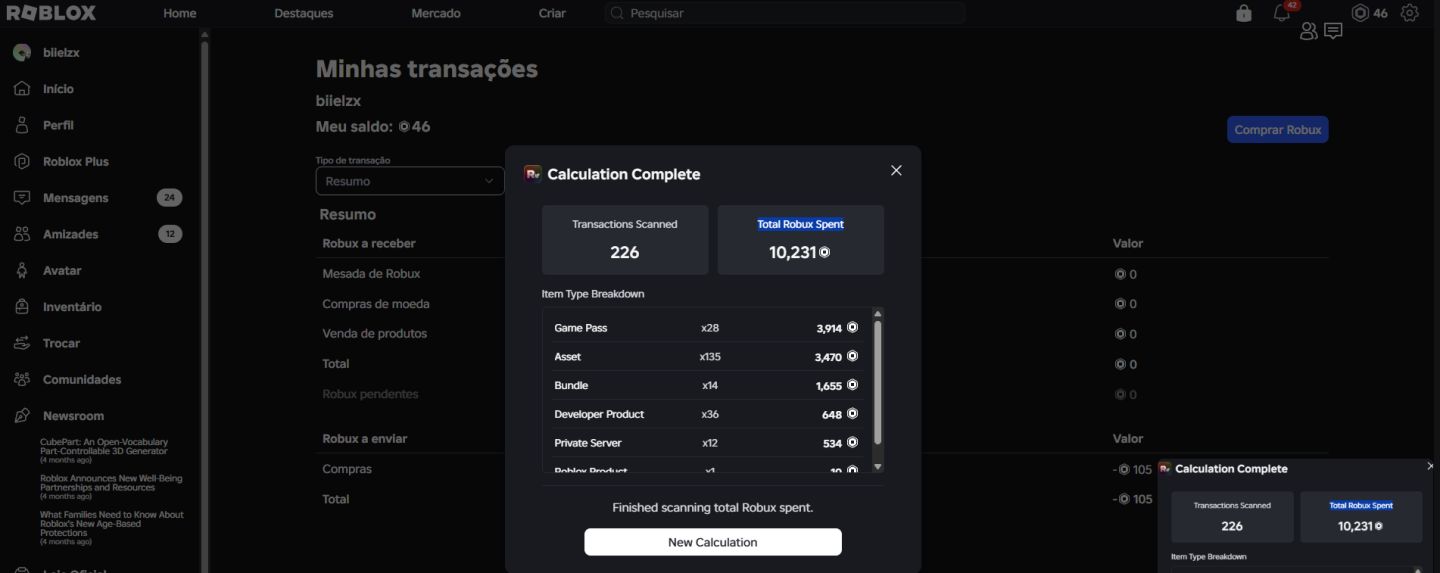Click the Compras de moeda row
Viewport: 1440px width, 573px height.
point(822,303)
